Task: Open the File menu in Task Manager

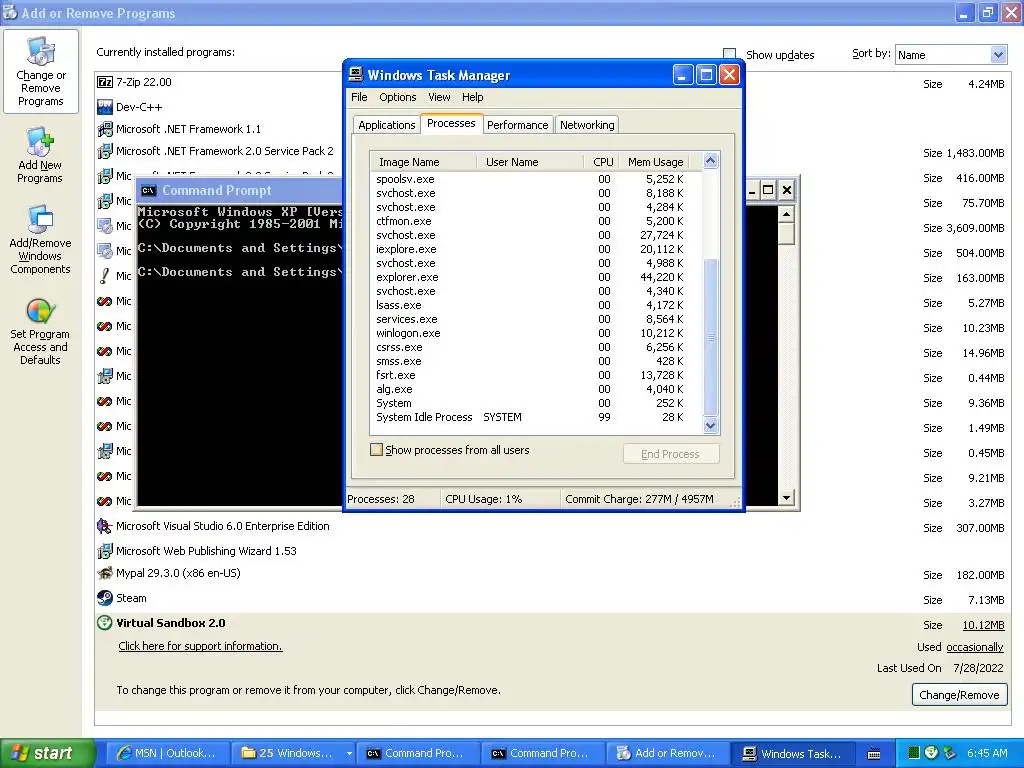Action: click(359, 97)
